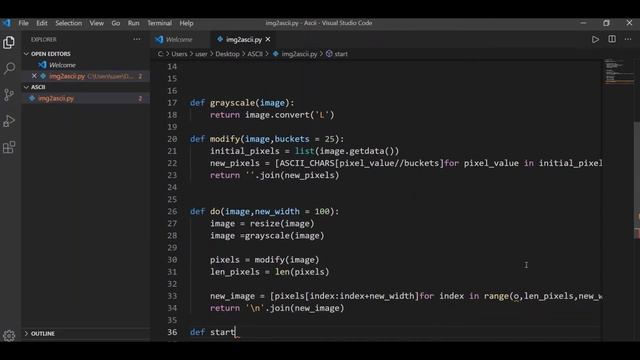Image resolution: width=640 pixels, height=360 pixels.
Task: Click ASCII in the breadcrumb path
Action: 255,54
